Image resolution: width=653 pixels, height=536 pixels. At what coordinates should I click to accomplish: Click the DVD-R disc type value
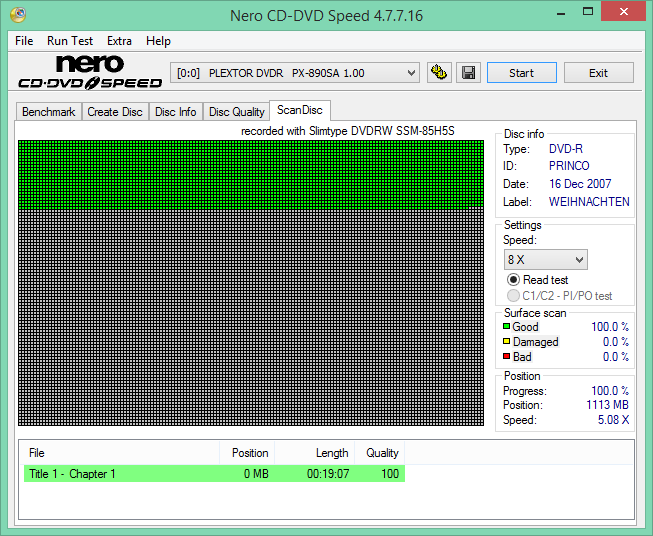pyautogui.click(x=566, y=149)
